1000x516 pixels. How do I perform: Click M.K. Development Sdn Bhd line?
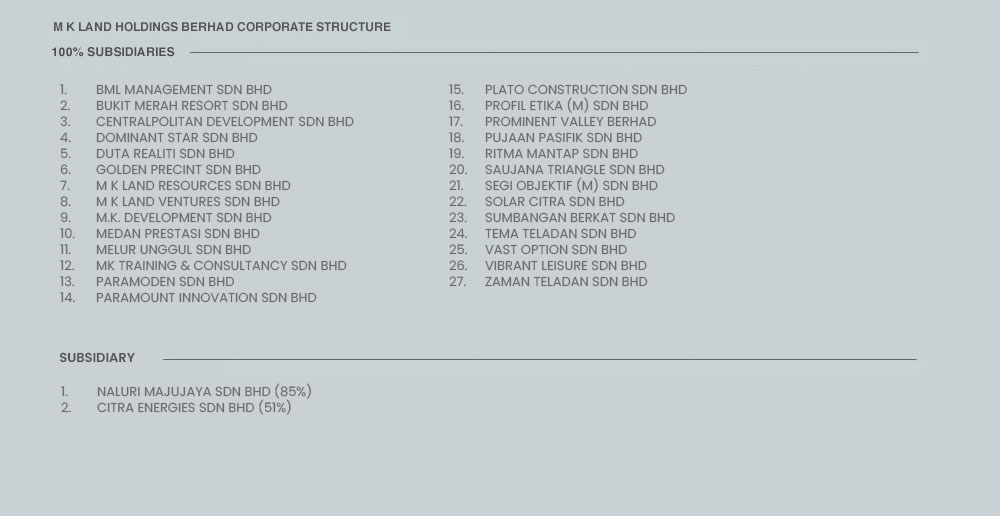coord(184,217)
